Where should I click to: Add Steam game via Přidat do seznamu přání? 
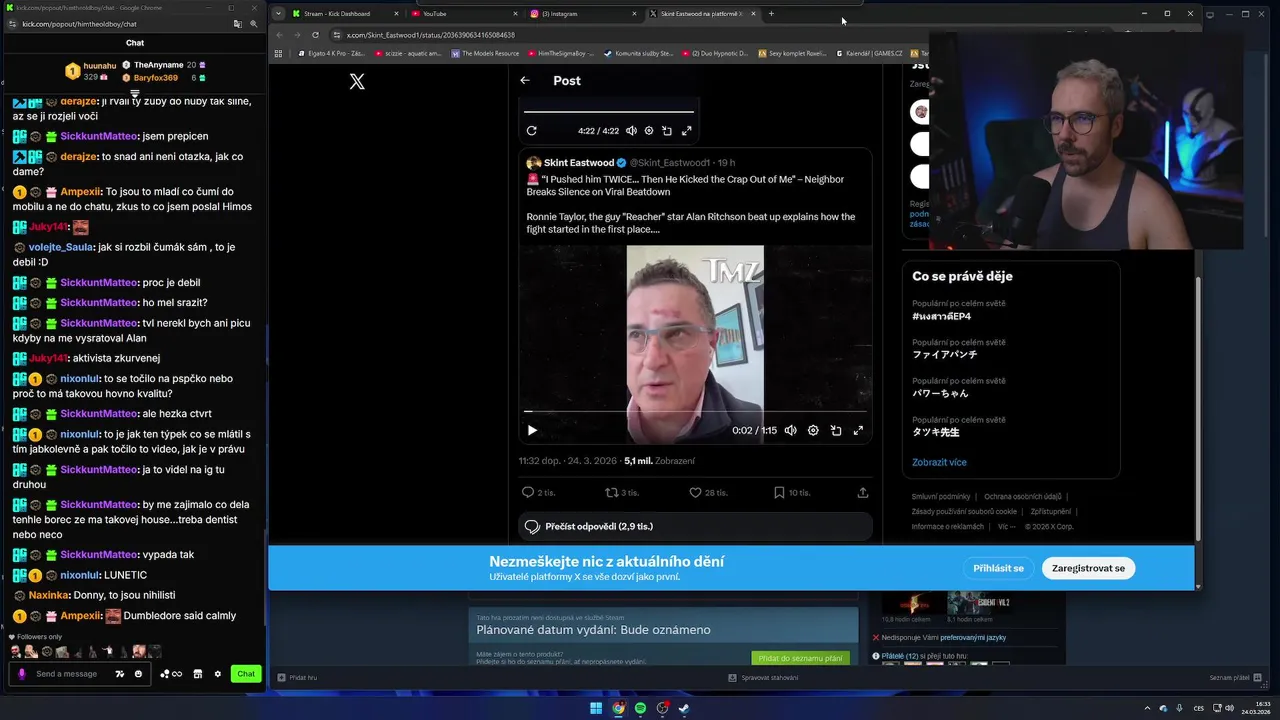tap(800, 658)
